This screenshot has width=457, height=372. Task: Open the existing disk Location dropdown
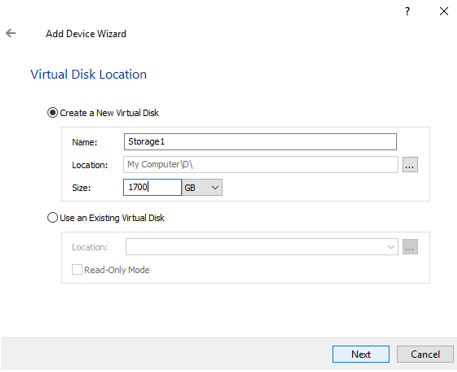point(262,247)
